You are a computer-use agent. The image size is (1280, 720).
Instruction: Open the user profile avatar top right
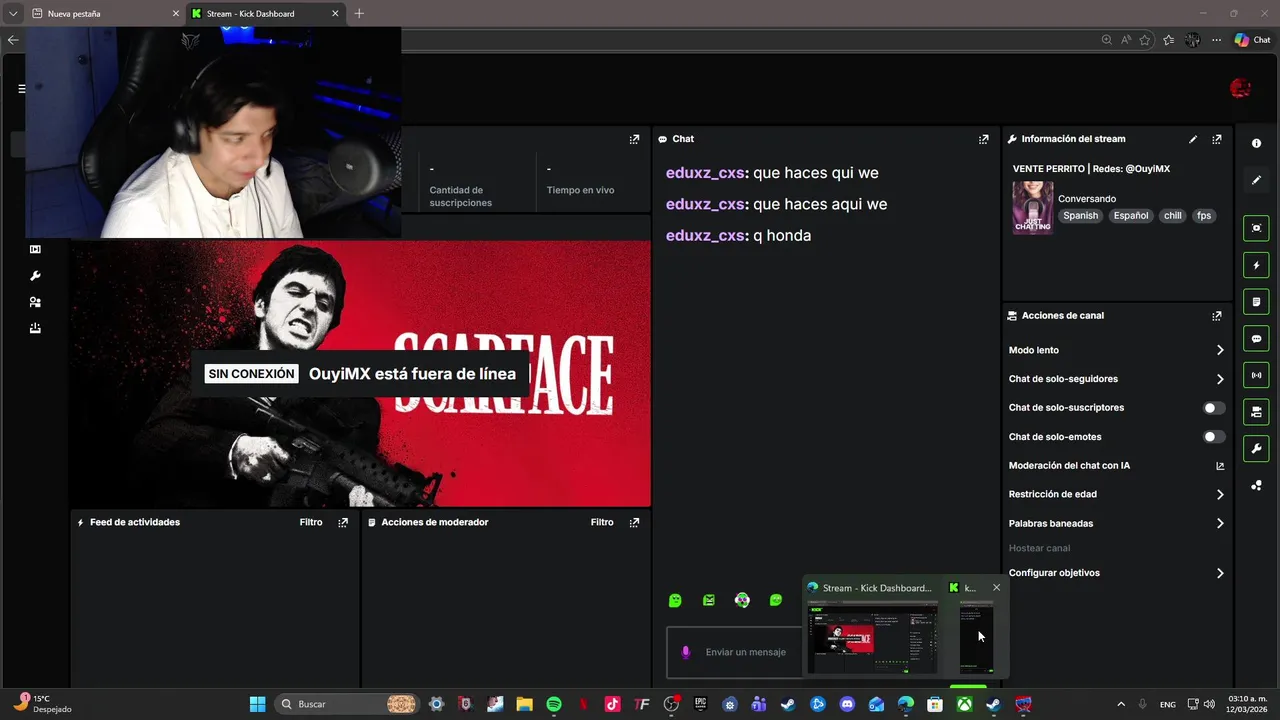1240,88
